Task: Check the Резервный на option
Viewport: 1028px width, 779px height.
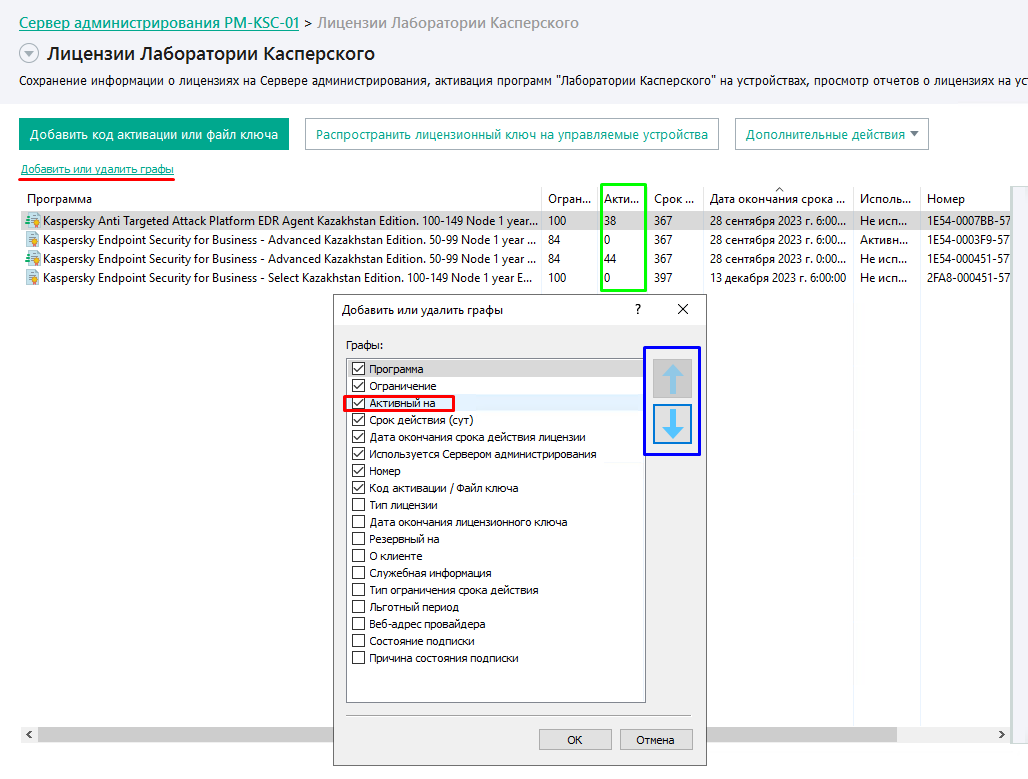Action: [359, 539]
